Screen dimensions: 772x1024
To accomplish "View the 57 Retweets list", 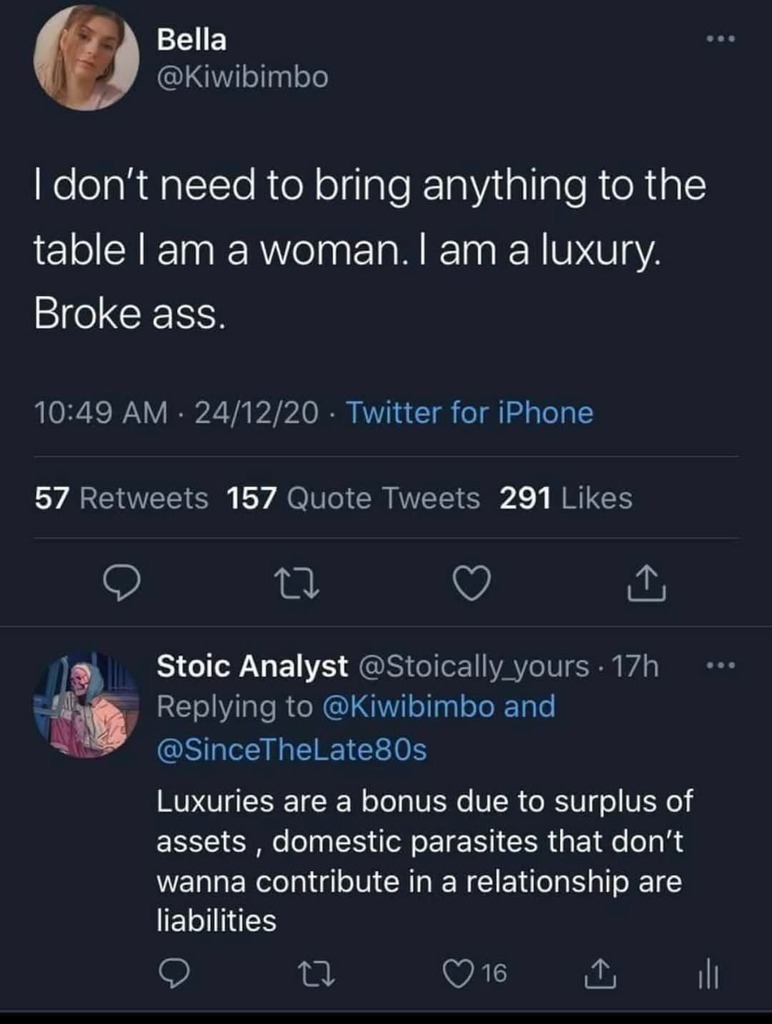I will point(122,497).
